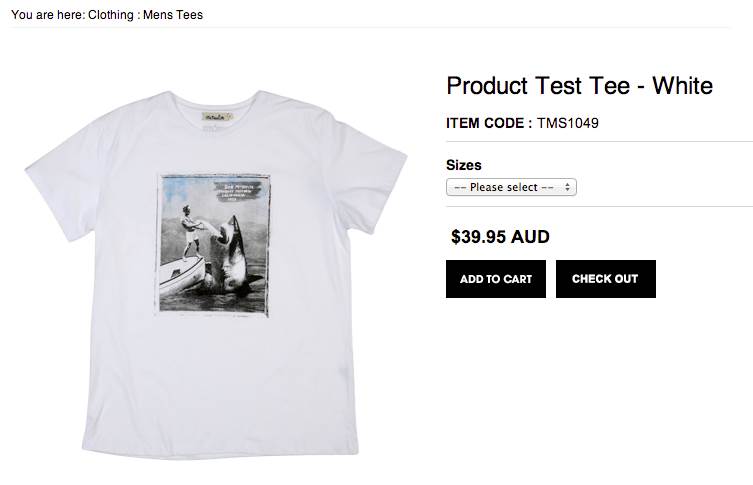
Task: Open the Mens Tees breadcrumb link
Action: point(175,15)
